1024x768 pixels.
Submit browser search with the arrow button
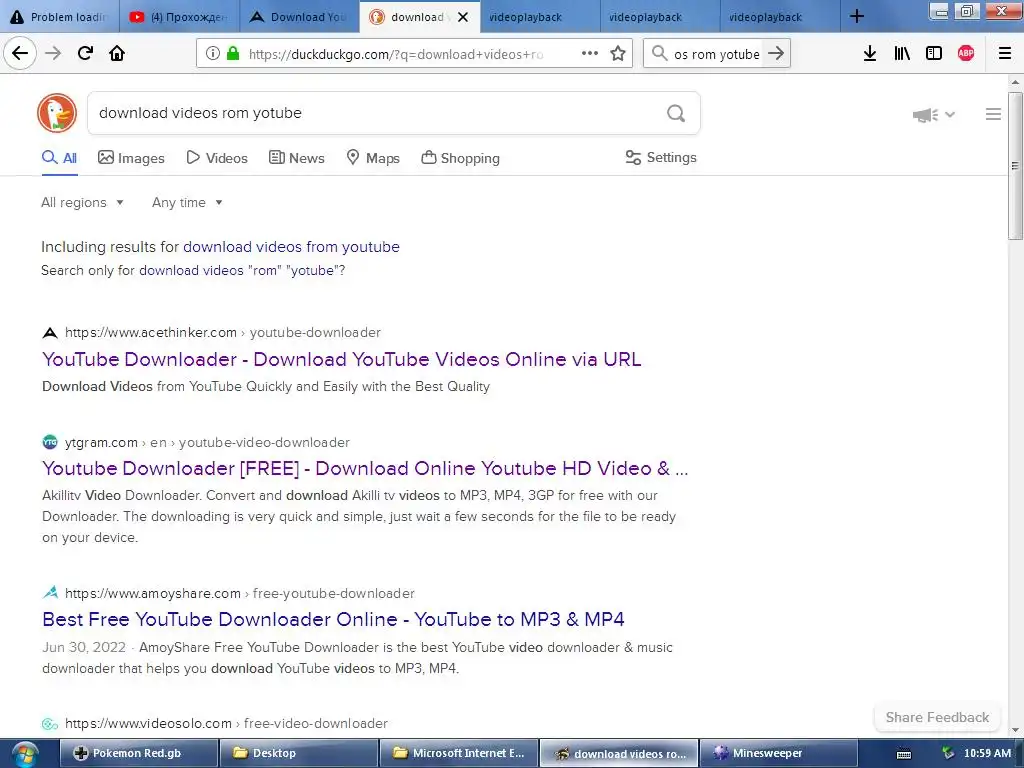(776, 54)
